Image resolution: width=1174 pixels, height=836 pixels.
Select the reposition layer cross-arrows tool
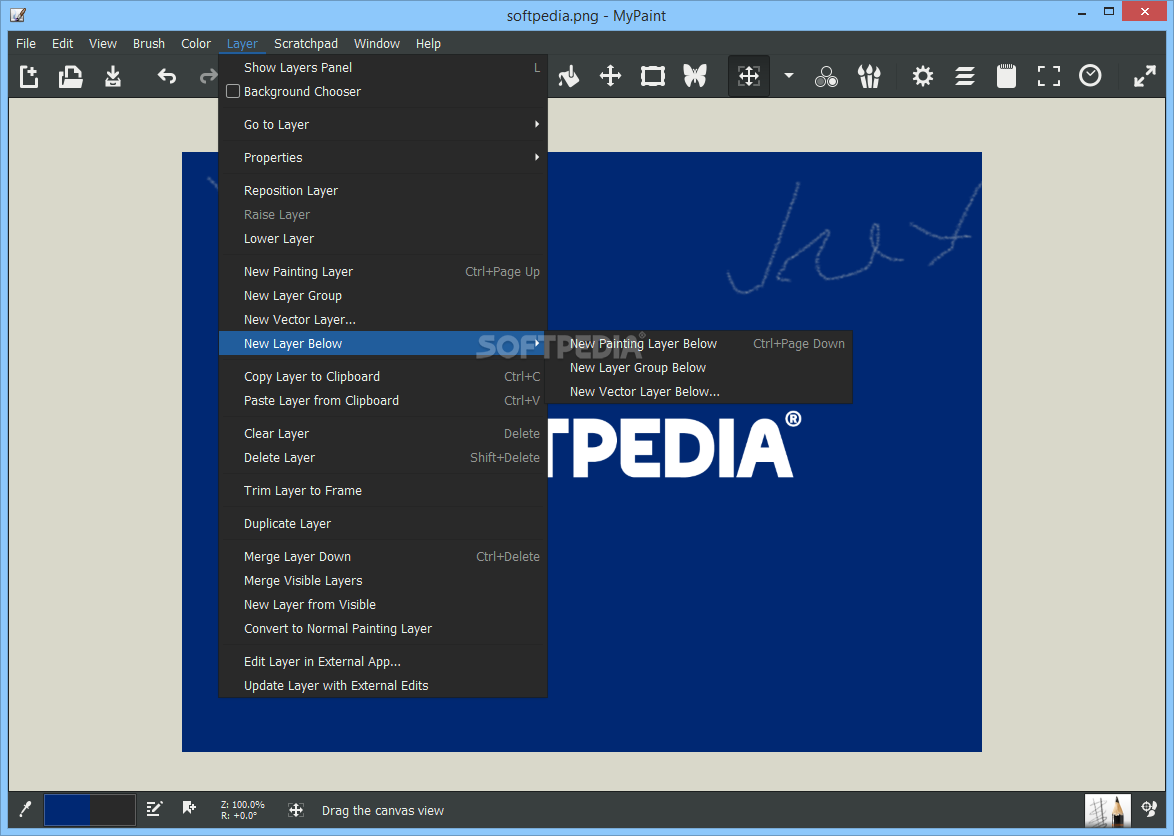pos(610,76)
